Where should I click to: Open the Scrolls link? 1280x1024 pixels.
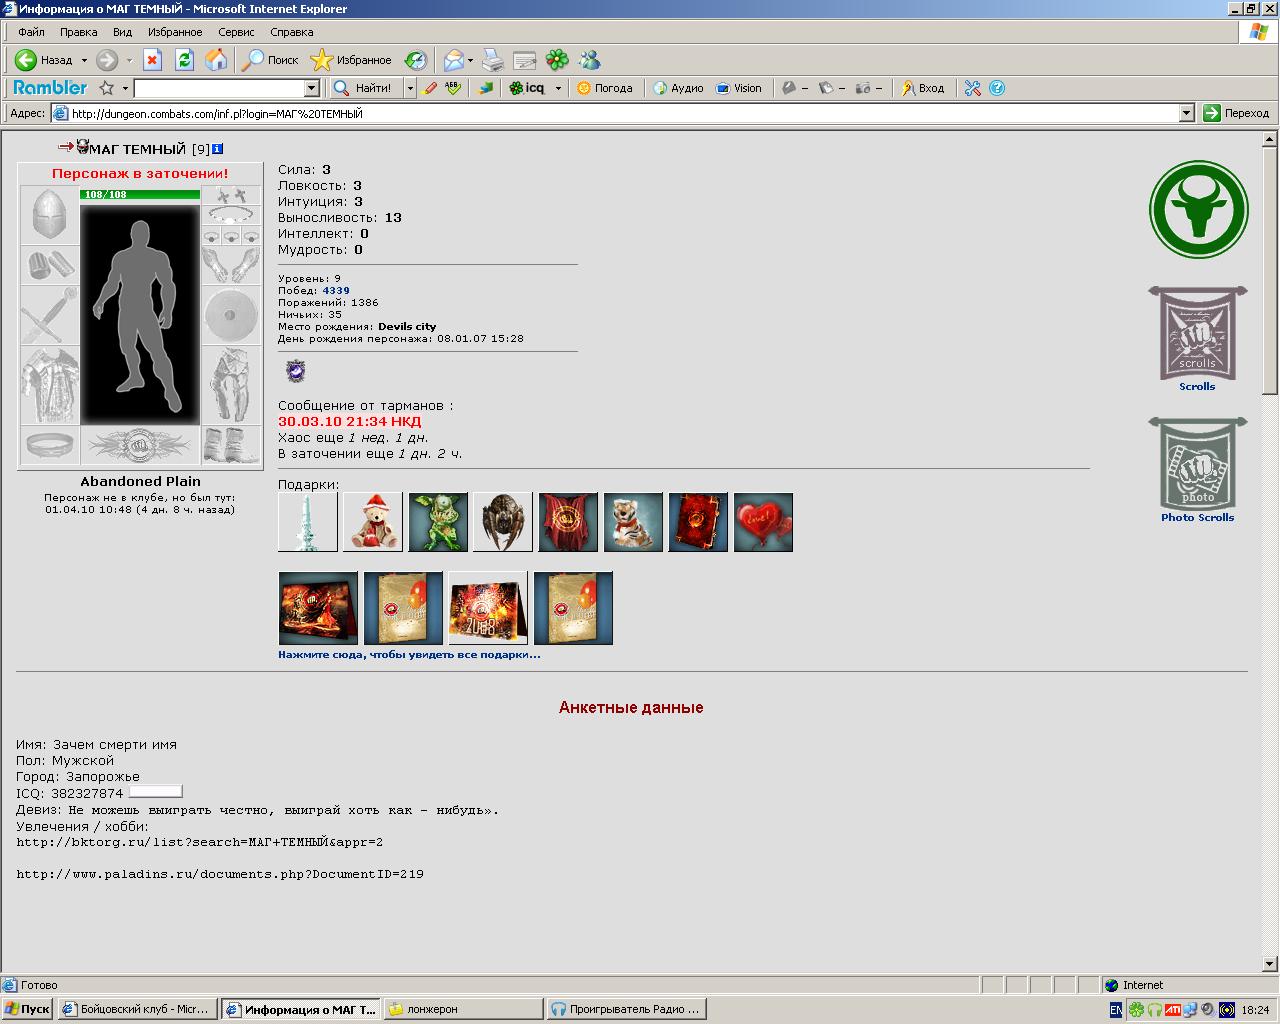1197,386
